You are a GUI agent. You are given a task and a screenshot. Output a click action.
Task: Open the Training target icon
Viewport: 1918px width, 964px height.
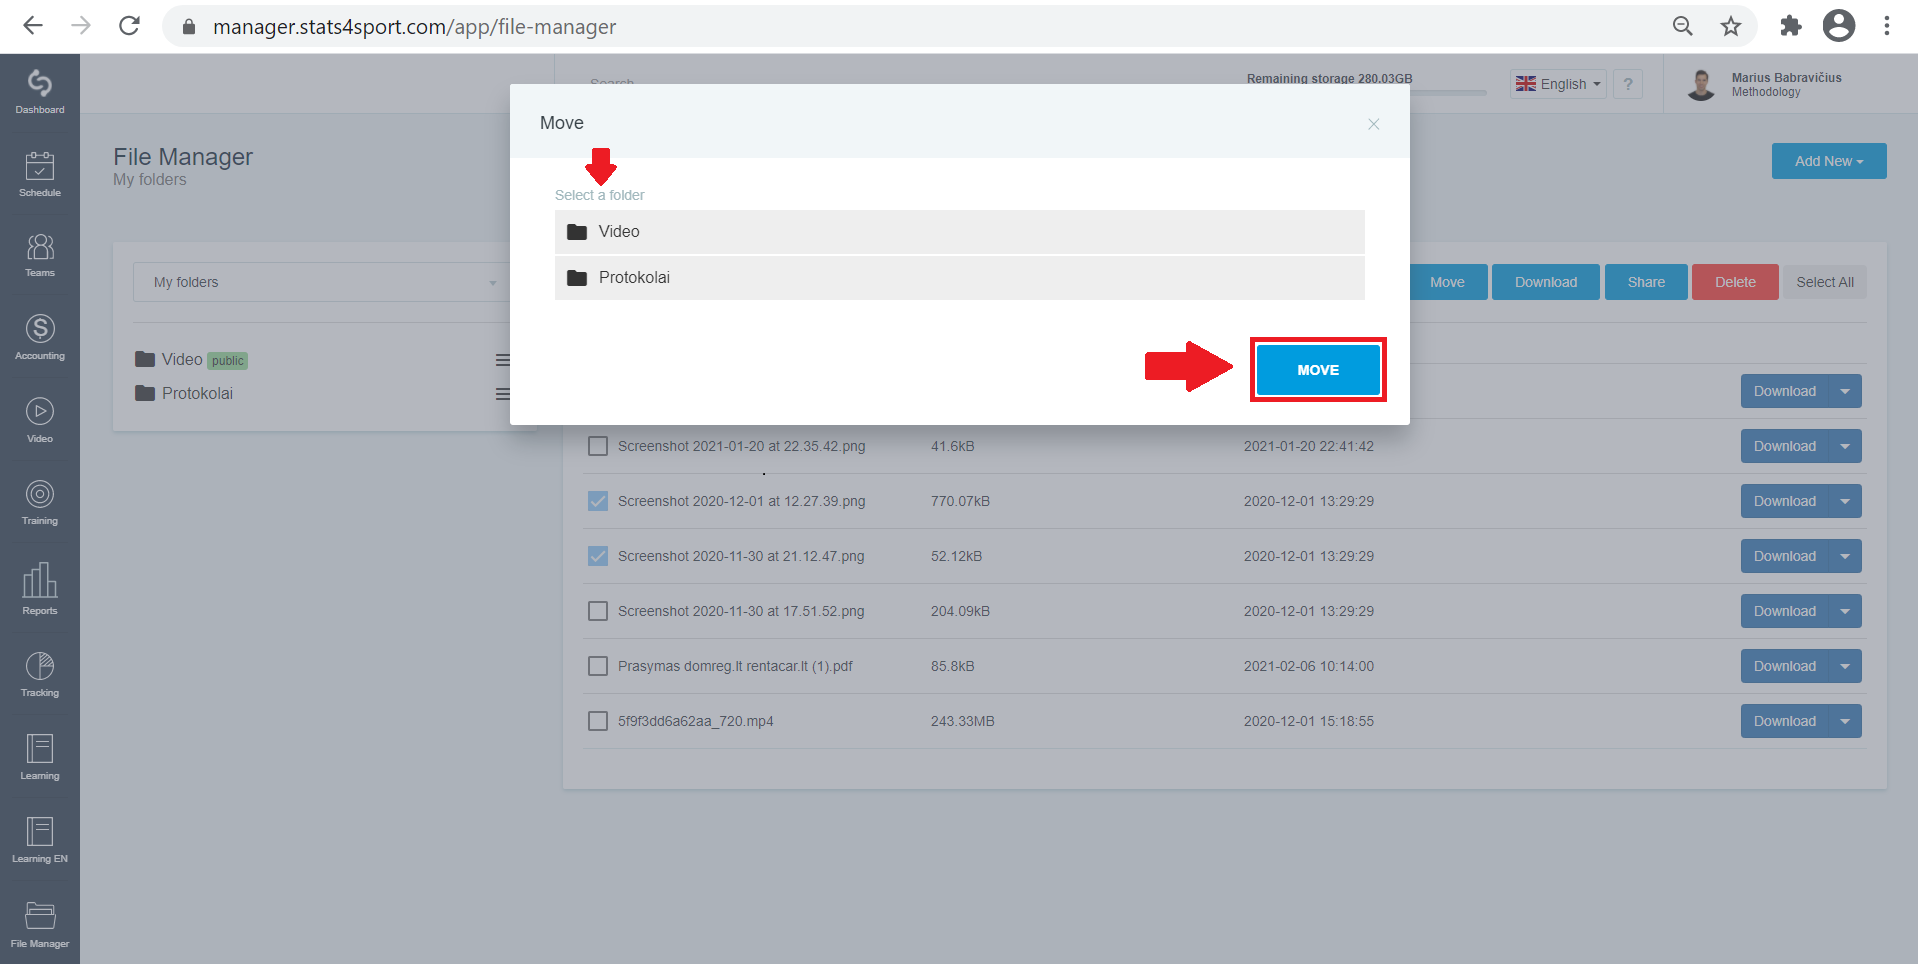(x=40, y=502)
